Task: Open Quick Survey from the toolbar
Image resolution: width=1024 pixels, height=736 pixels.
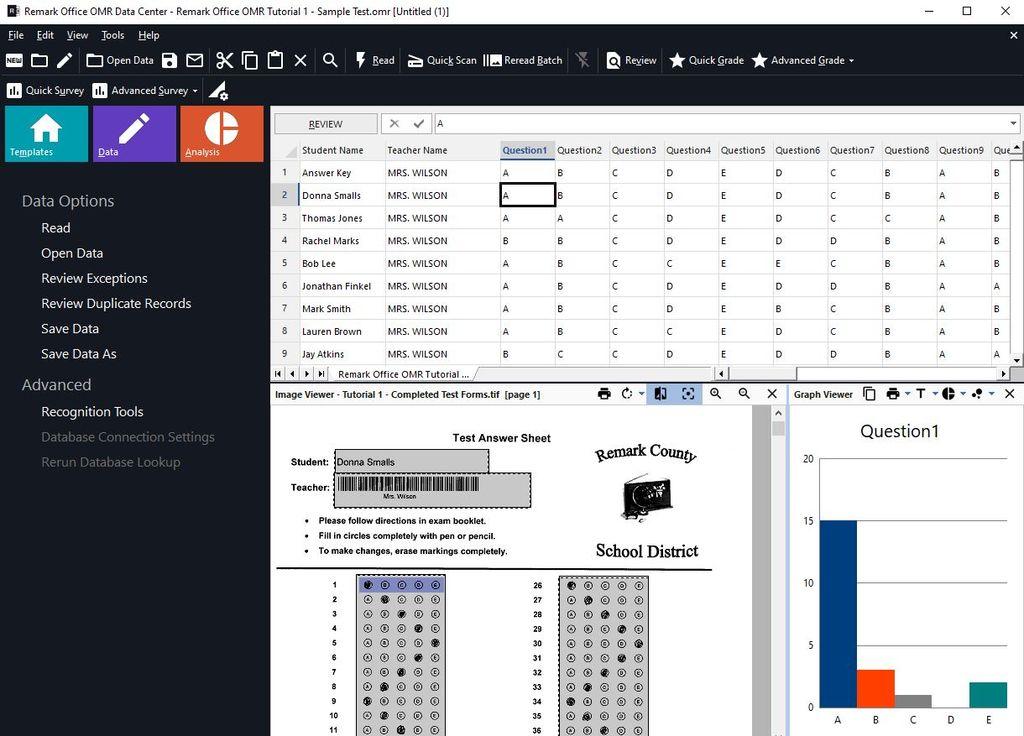Action: point(46,91)
